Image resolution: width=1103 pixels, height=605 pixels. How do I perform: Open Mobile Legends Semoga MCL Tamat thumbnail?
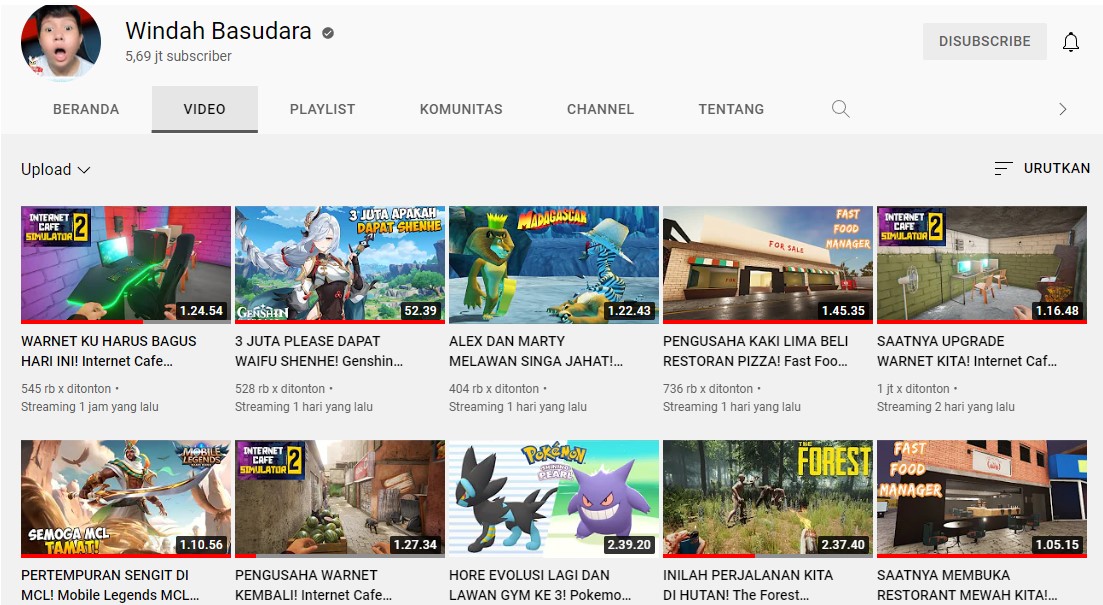[126, 499]
